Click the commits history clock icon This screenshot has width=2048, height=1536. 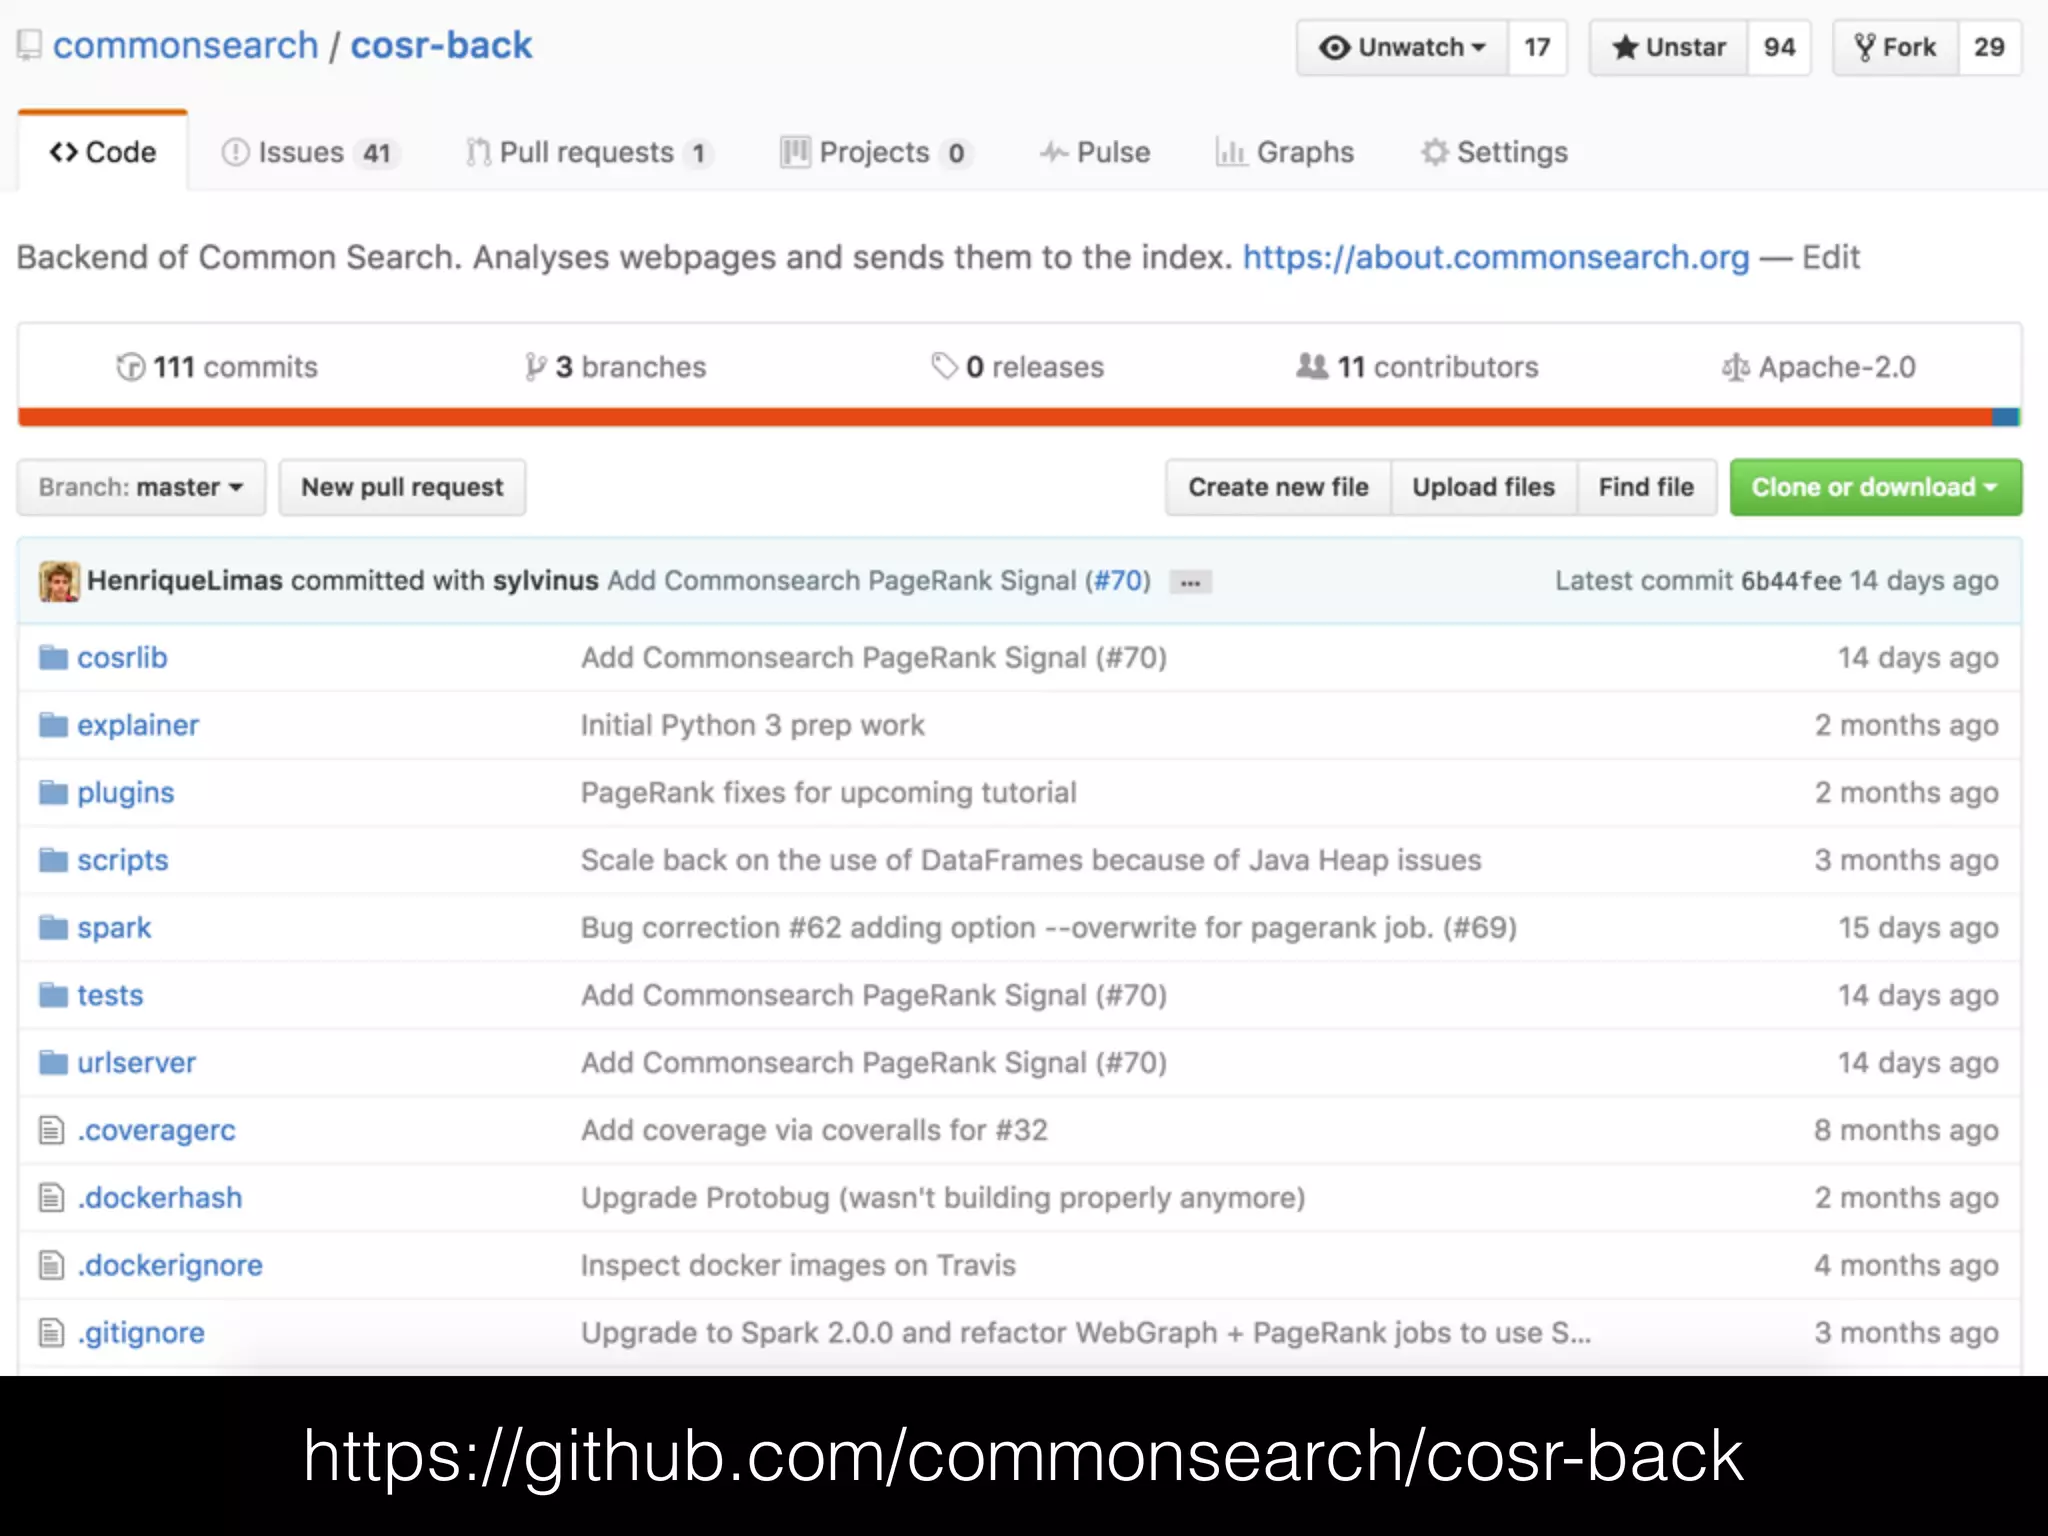coord(130,367)
